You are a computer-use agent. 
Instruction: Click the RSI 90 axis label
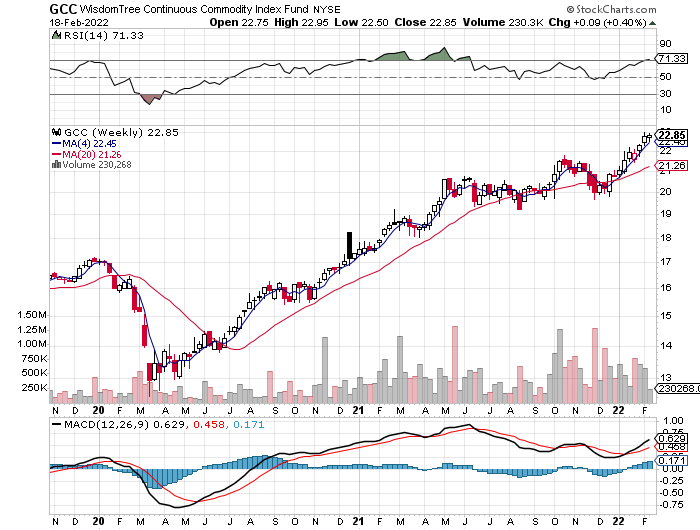(x=665, y=44)
